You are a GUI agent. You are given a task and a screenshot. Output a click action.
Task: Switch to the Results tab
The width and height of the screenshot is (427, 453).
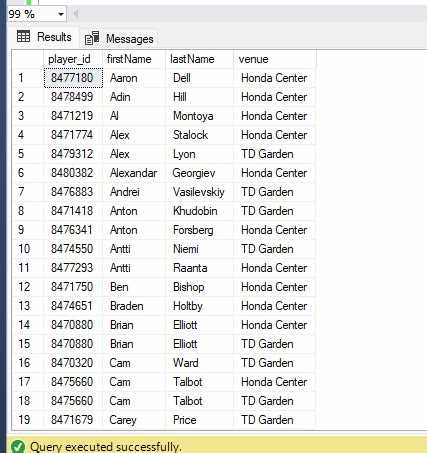pyautogui.click(x=44, y=37)
